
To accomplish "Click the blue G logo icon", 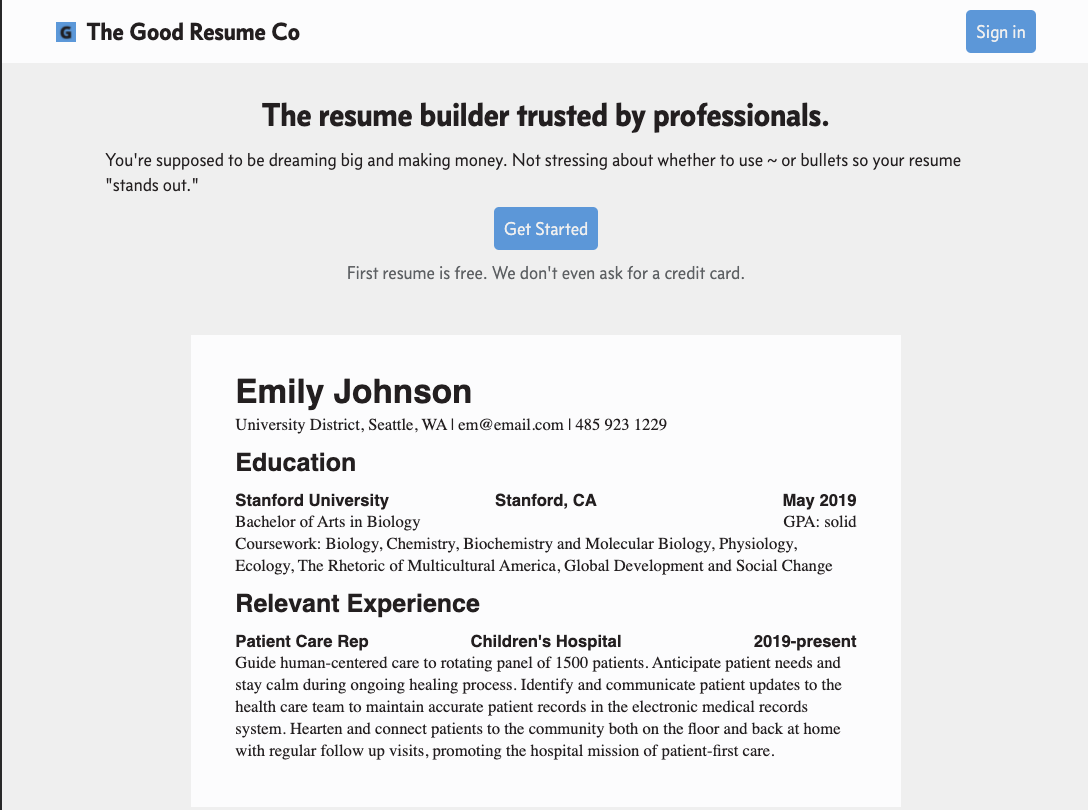I will pyautogui.click(x=66, y=32).
